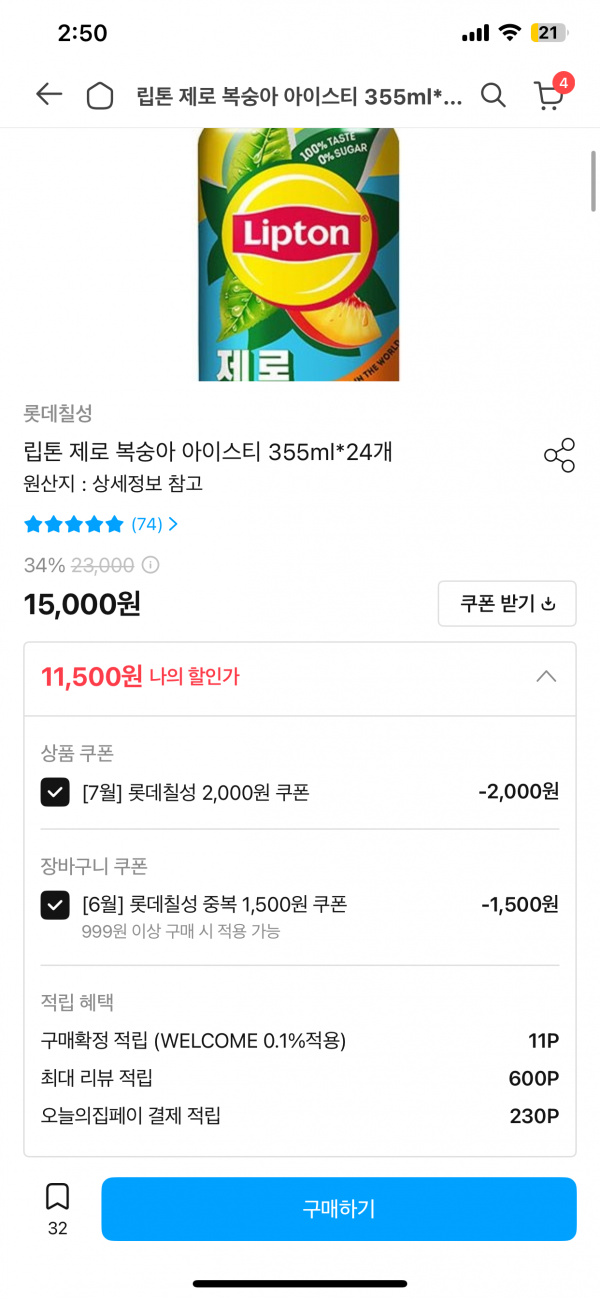Tap the battery indicator in the status bar
600x1299 pixels.
pyautogui.click(x=549, y=33)
